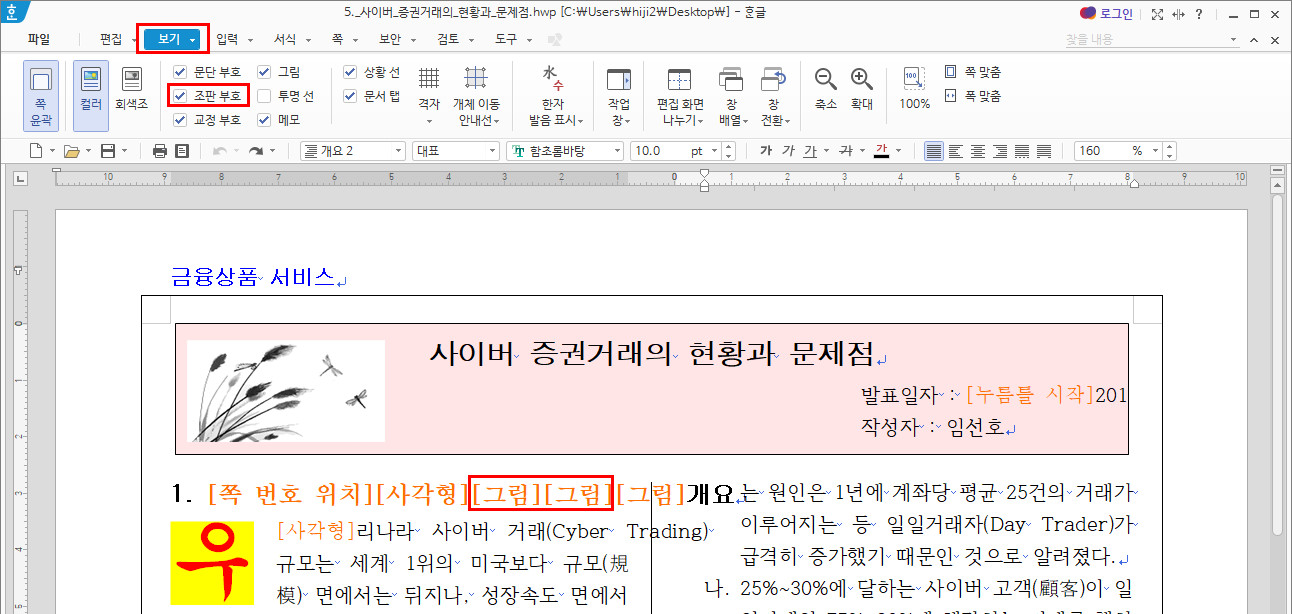Redo the last undone action
1292x614 pixels.
(256, 151)
